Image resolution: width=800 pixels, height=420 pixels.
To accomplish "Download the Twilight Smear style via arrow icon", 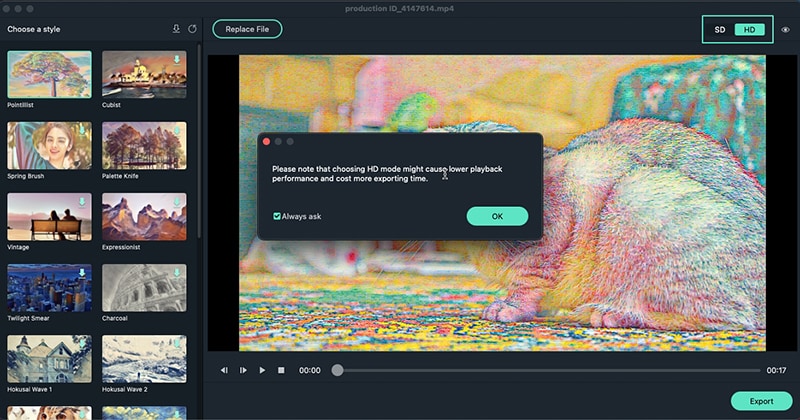I will pyautogui.click(x=82, y=273).
